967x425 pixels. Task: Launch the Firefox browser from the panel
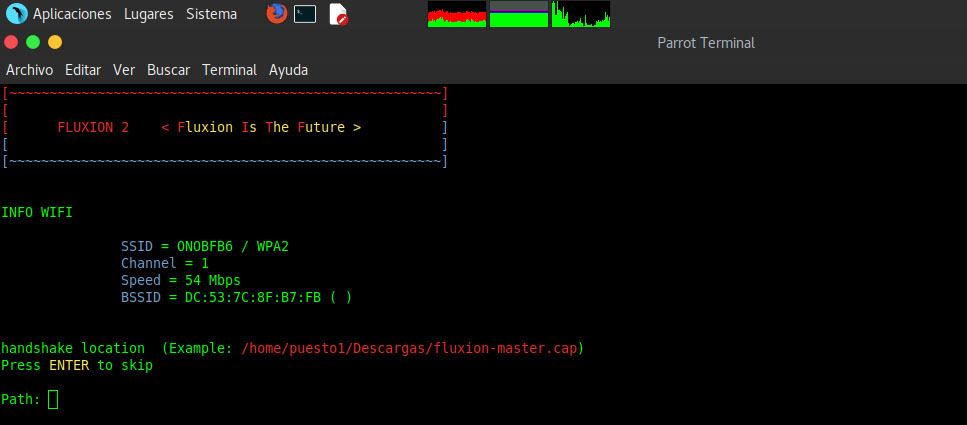[277, 14]
